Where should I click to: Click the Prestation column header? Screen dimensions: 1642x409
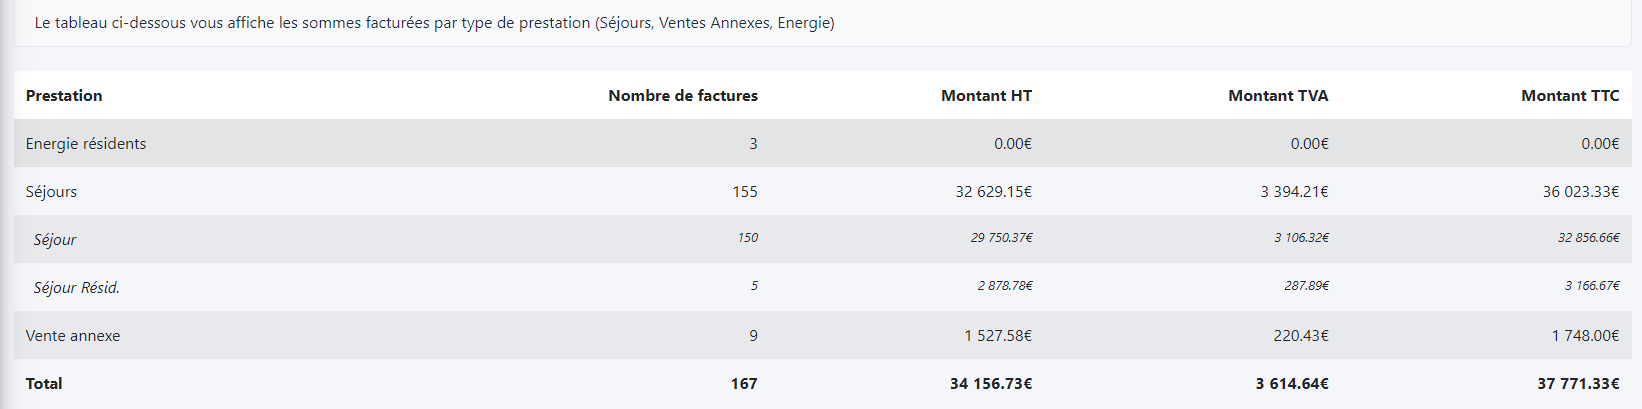pos(64,96)
